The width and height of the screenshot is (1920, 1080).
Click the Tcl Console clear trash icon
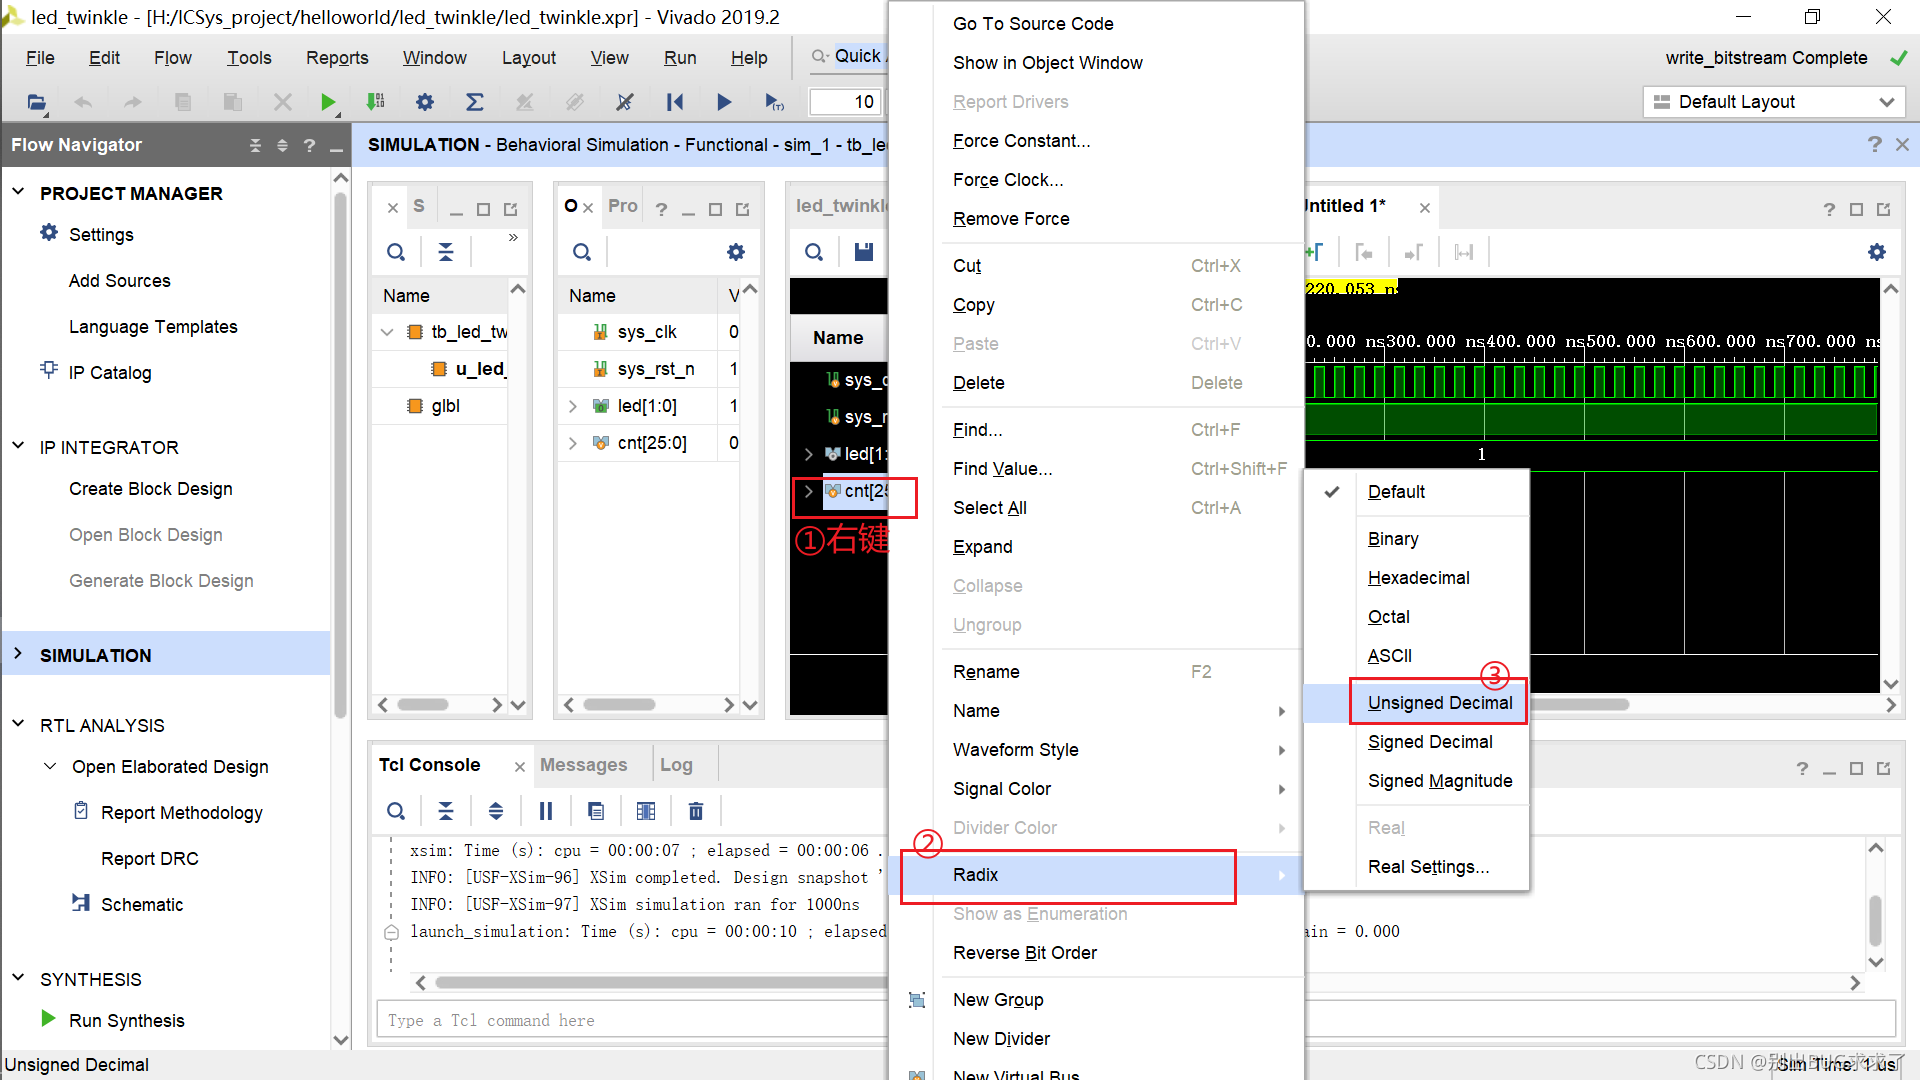point(696,811)
